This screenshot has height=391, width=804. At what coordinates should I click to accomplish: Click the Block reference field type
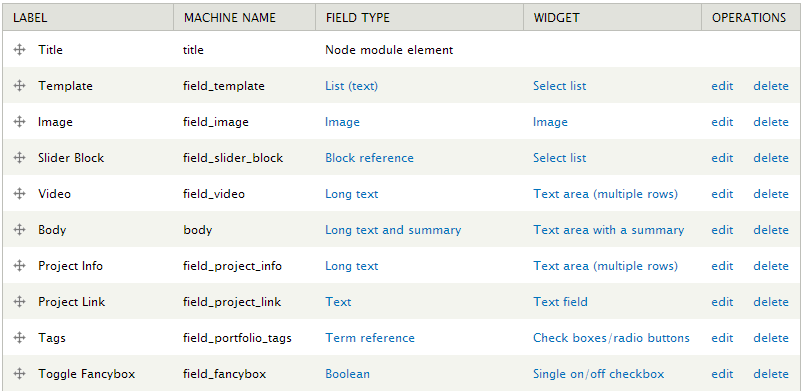click(369, 158)
